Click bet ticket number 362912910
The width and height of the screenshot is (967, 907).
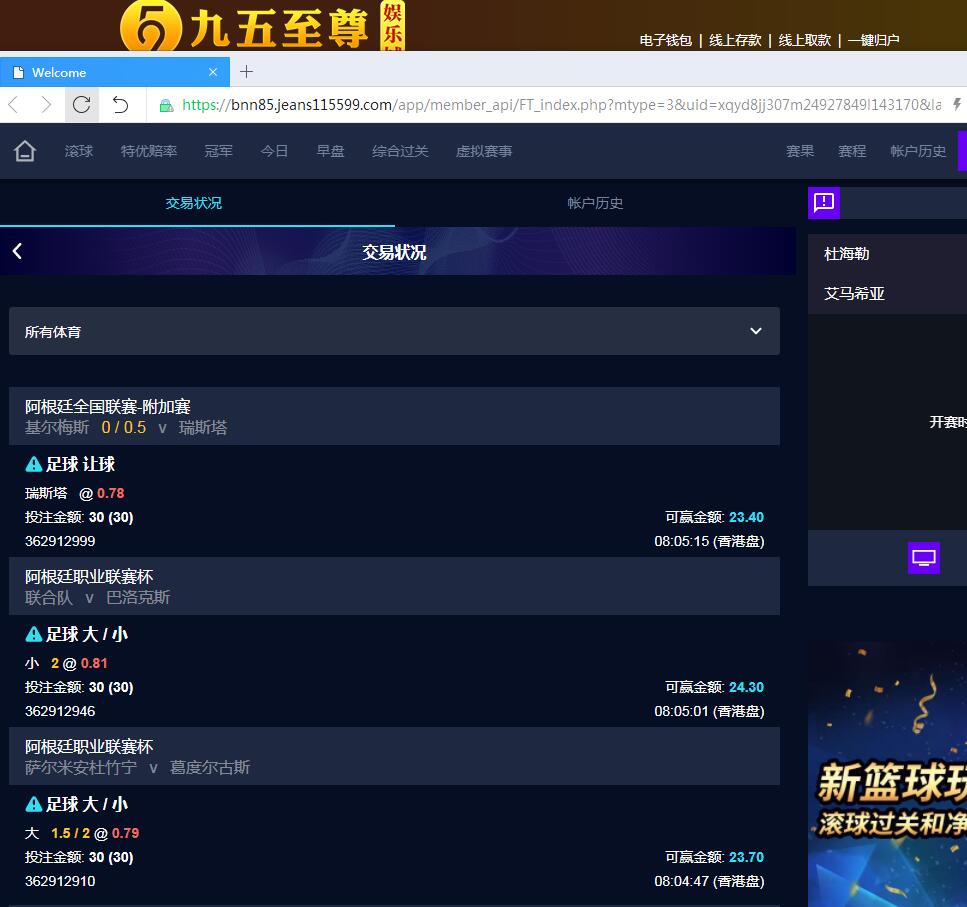coord(60,881)
